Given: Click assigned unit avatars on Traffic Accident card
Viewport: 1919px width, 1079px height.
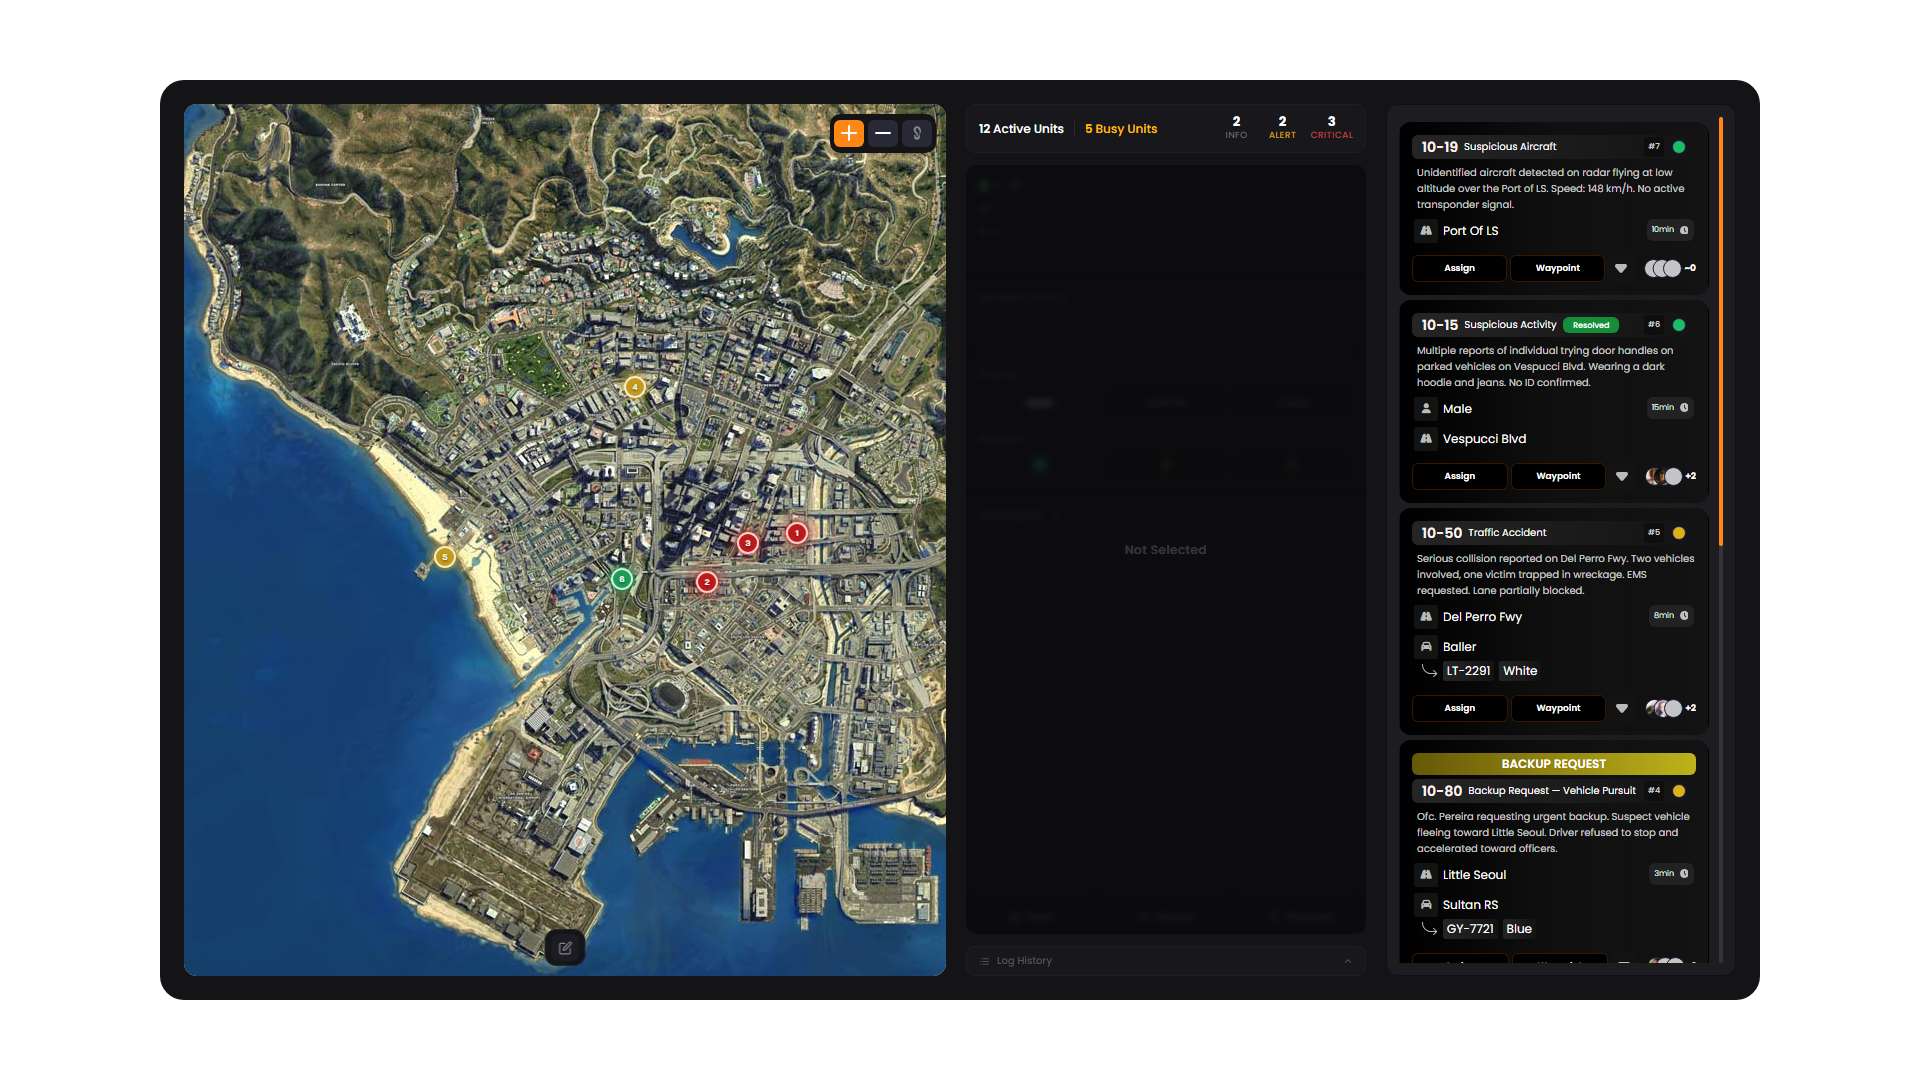Looking at the screenshot, I should 1663,709.
